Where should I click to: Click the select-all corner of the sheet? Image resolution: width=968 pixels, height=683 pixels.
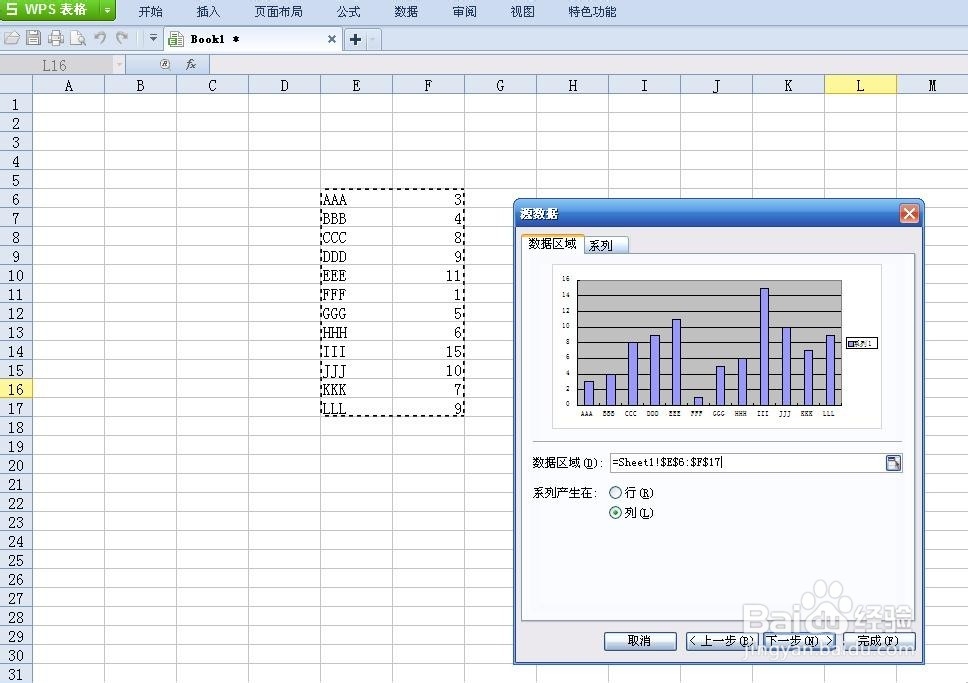coord(16,85)
